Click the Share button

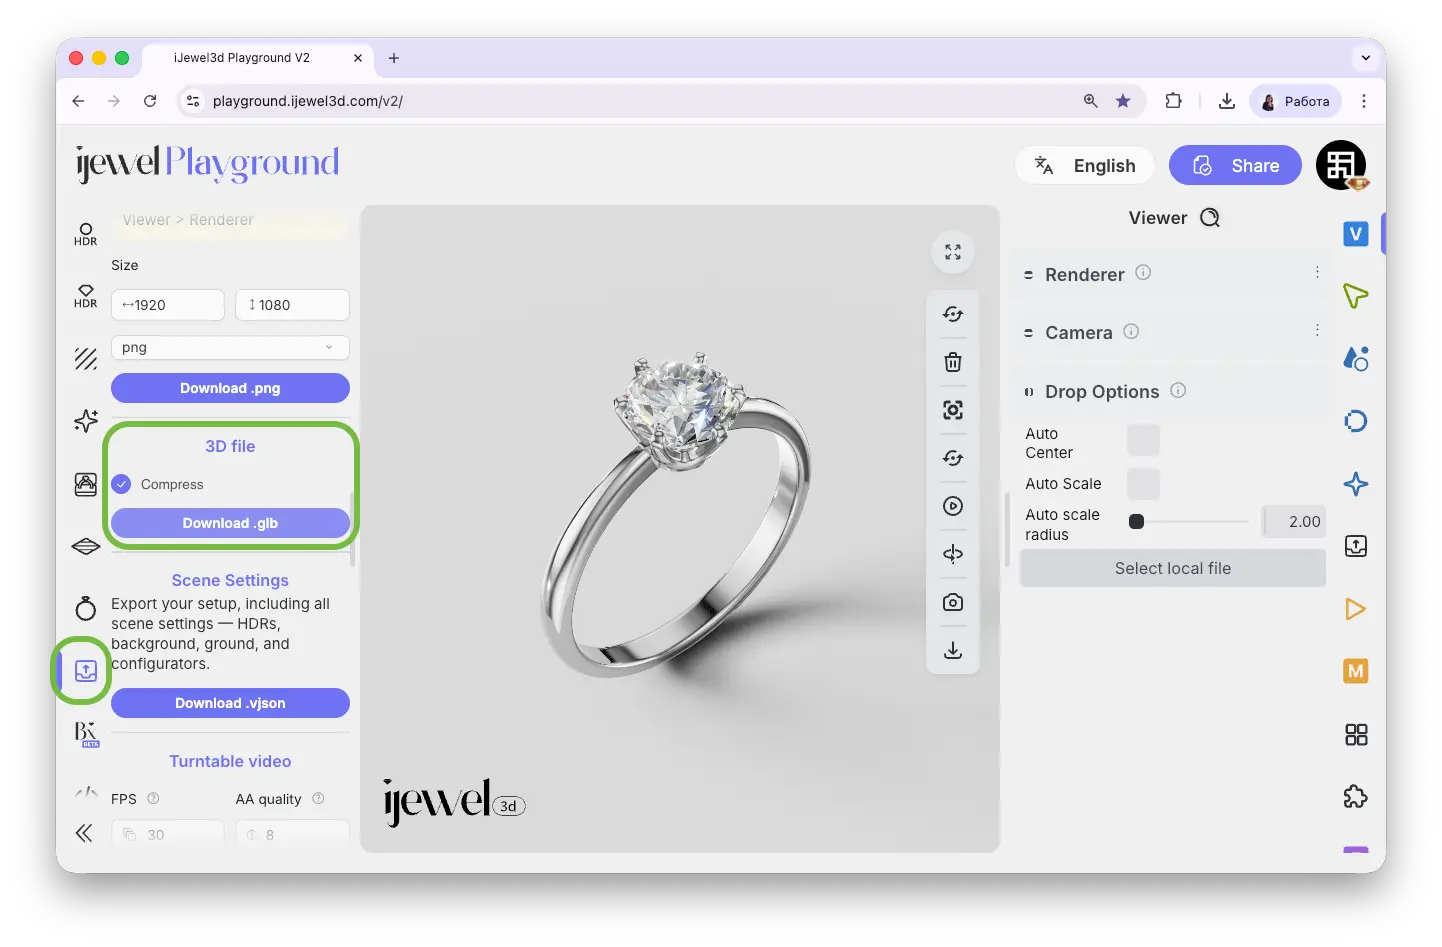tap(1235, 165)
